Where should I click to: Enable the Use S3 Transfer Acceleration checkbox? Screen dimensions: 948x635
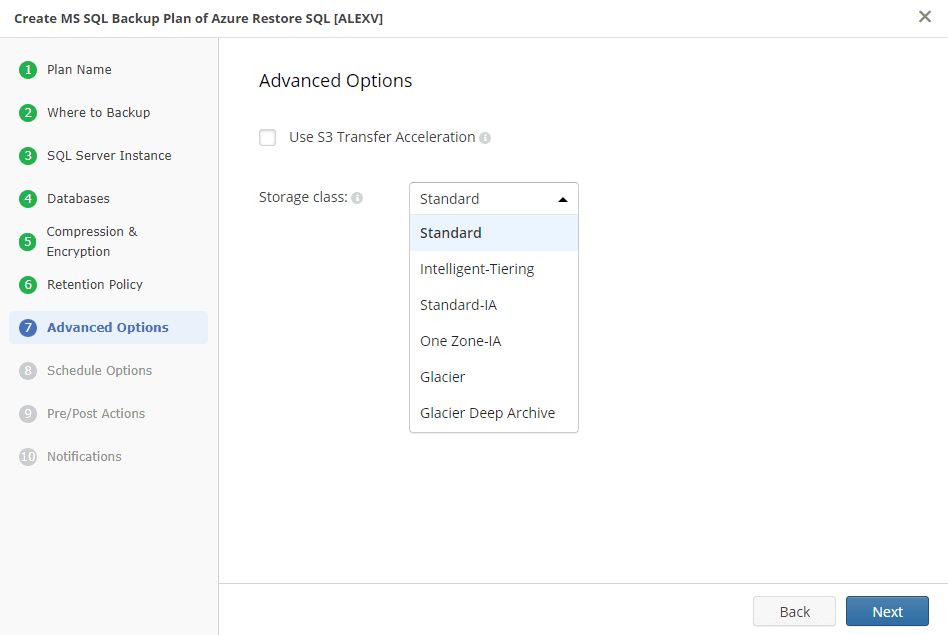267,137
